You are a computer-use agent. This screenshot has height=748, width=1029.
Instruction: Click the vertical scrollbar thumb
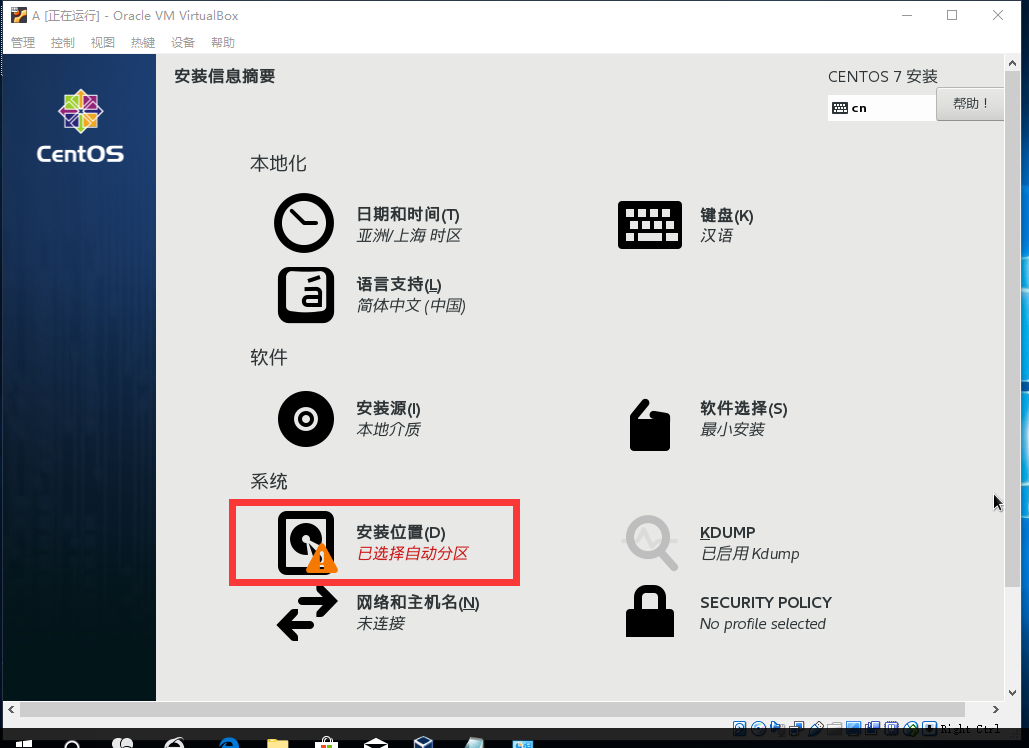[x=1013, y=328]
